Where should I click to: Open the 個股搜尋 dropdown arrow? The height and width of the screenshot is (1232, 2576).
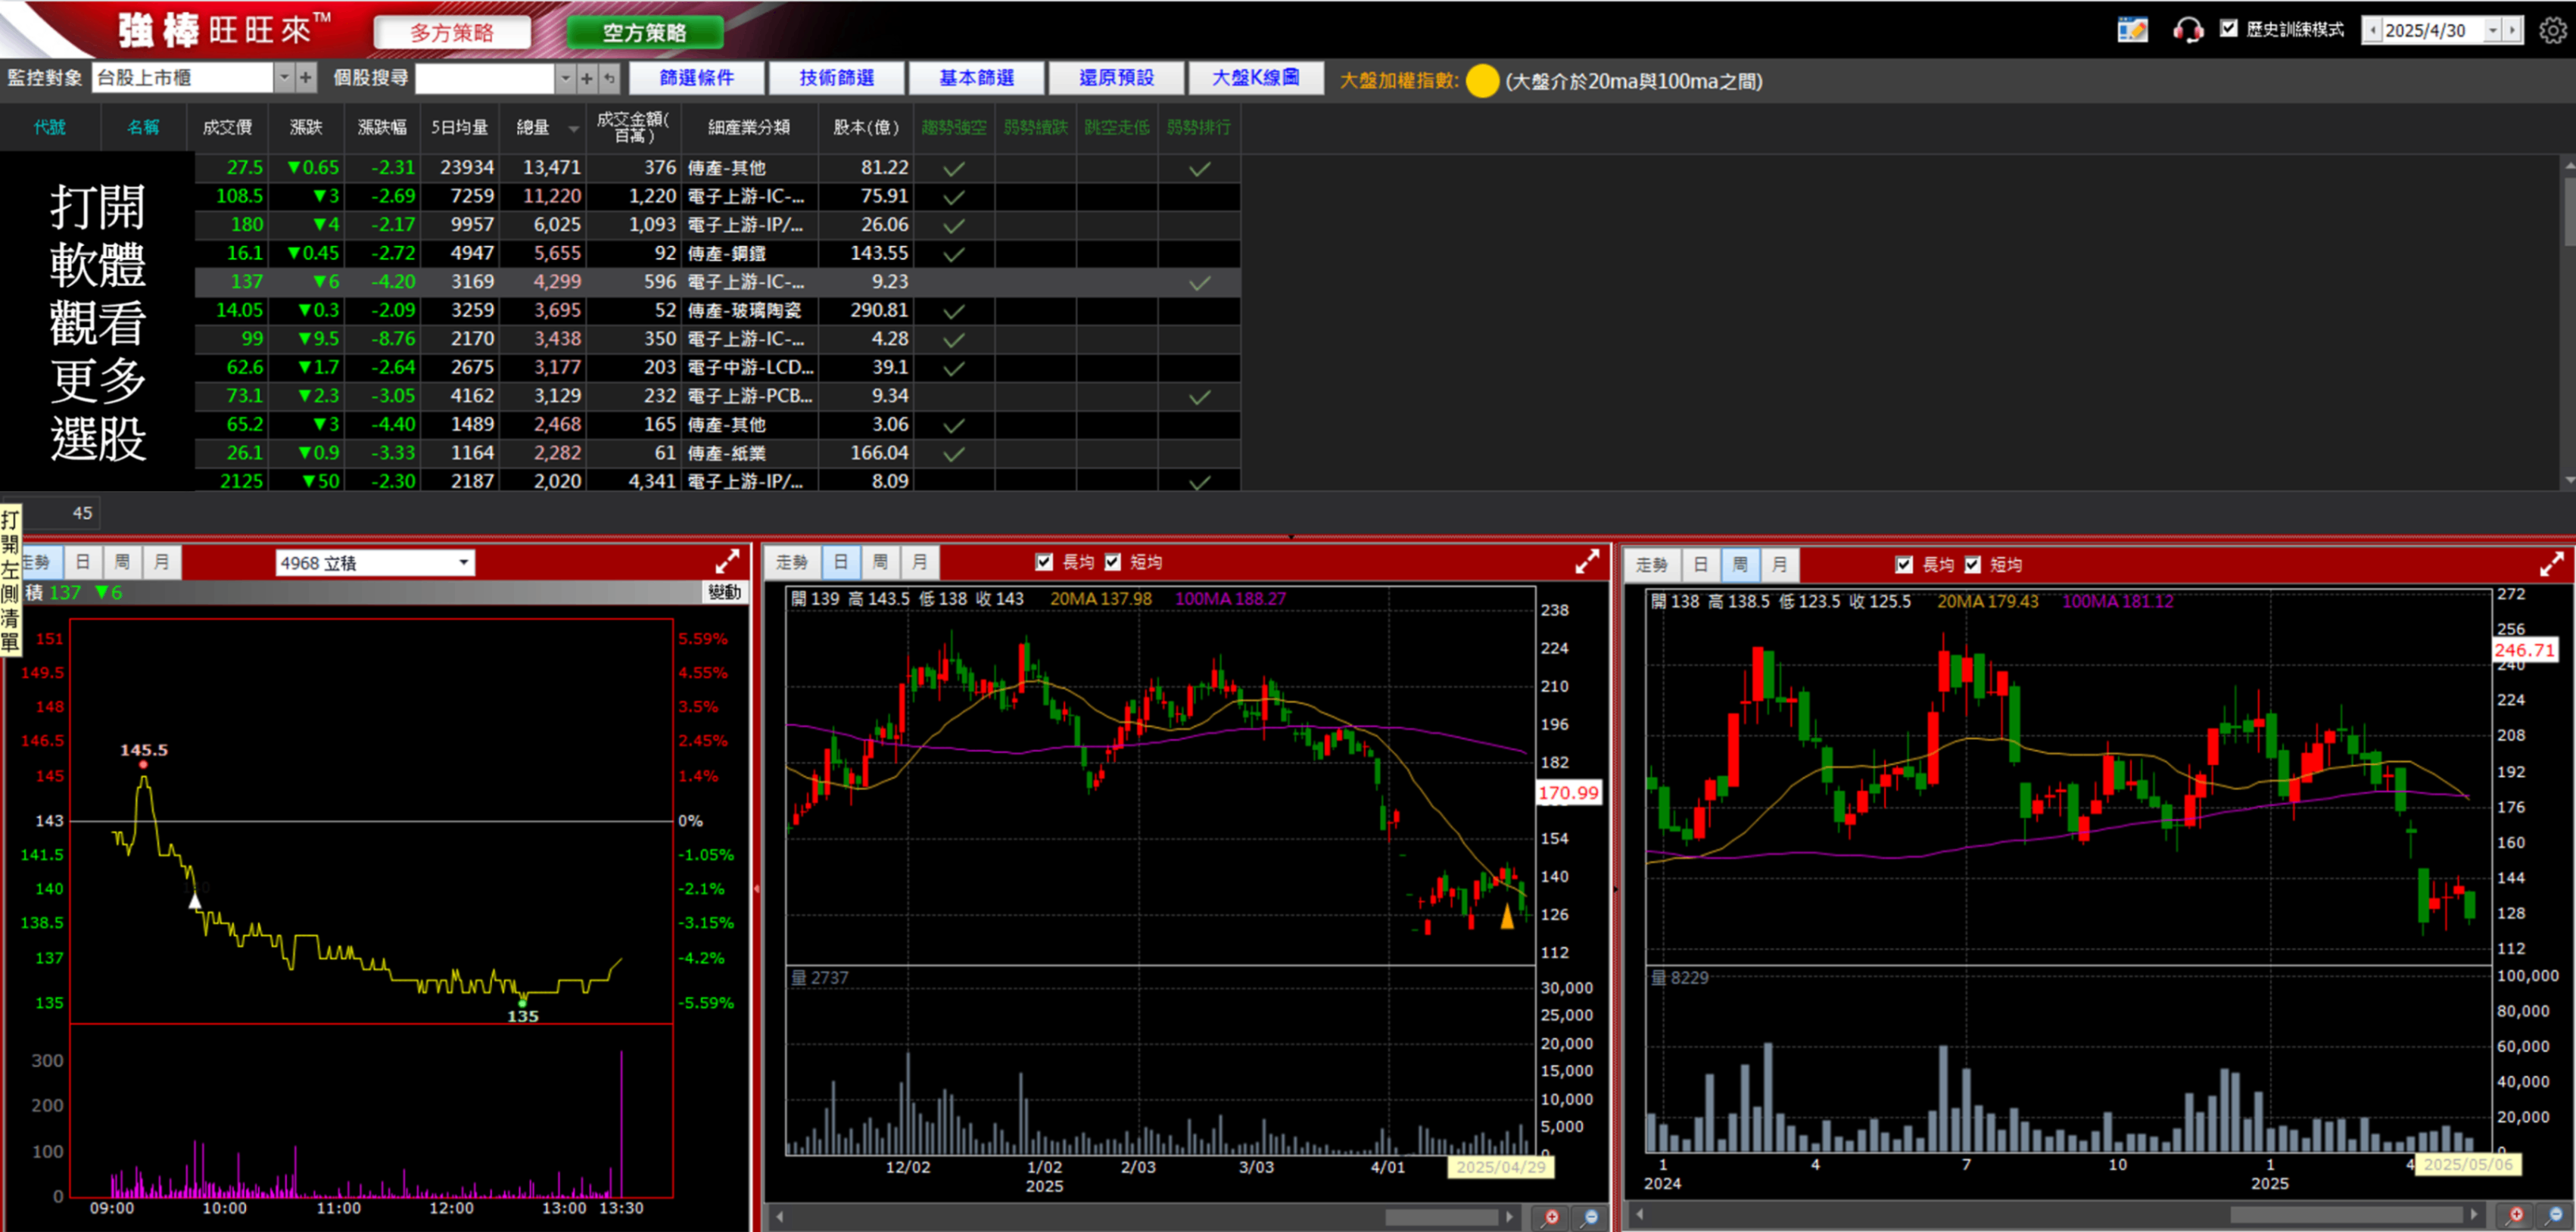565,77
